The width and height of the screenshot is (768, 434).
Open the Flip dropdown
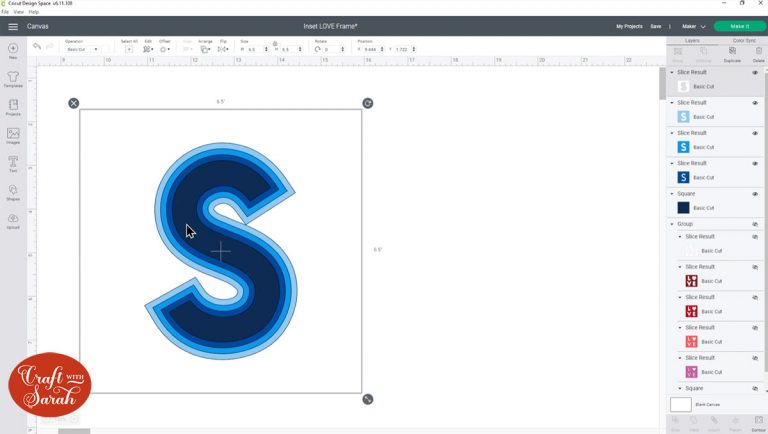point(223,49)
